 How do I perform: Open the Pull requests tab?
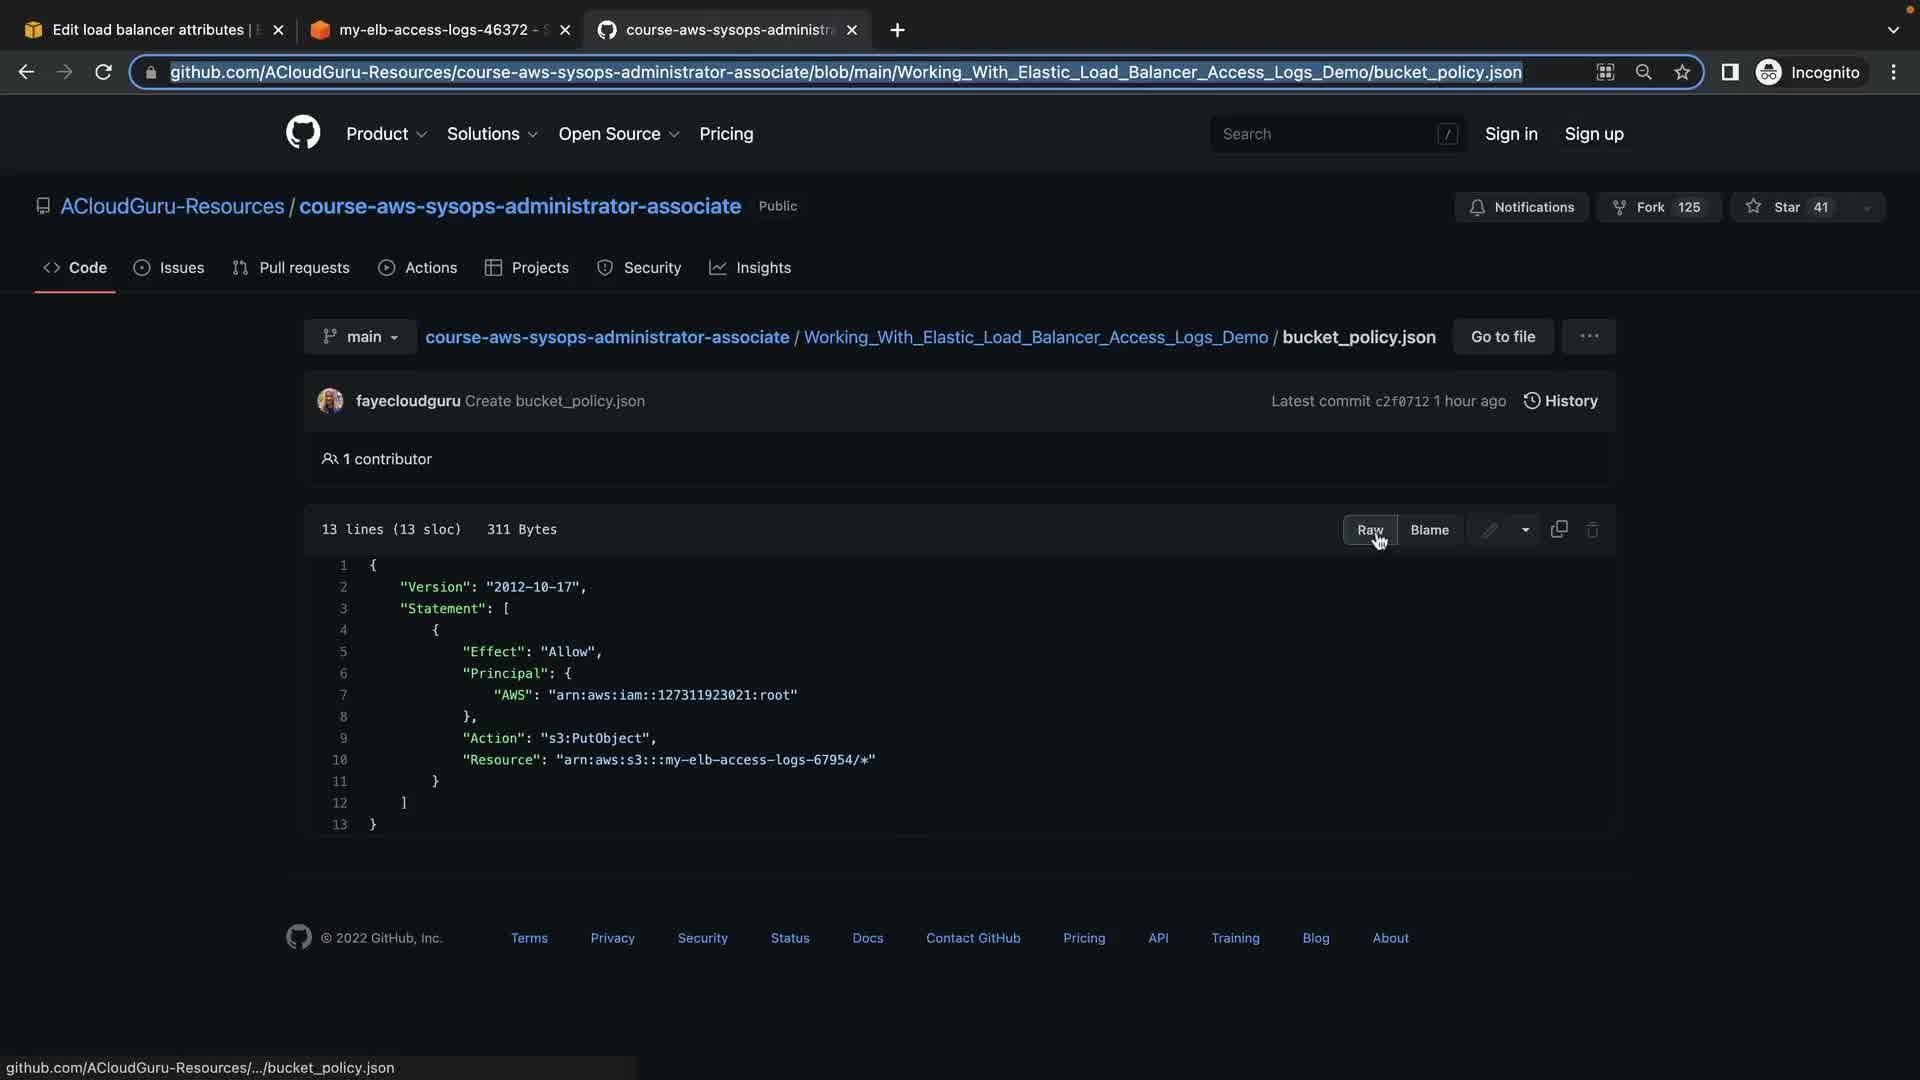click(x=291, y=268)
